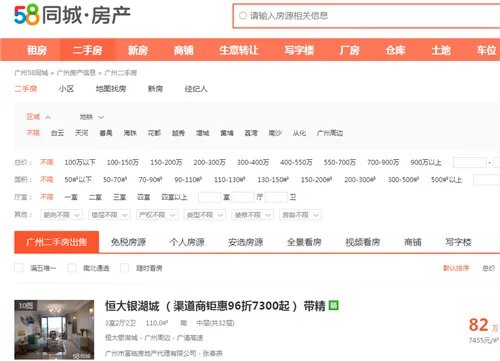Open 新房 in the orange nav bar
The image size is (500, 361).
[x=138, y=50]
